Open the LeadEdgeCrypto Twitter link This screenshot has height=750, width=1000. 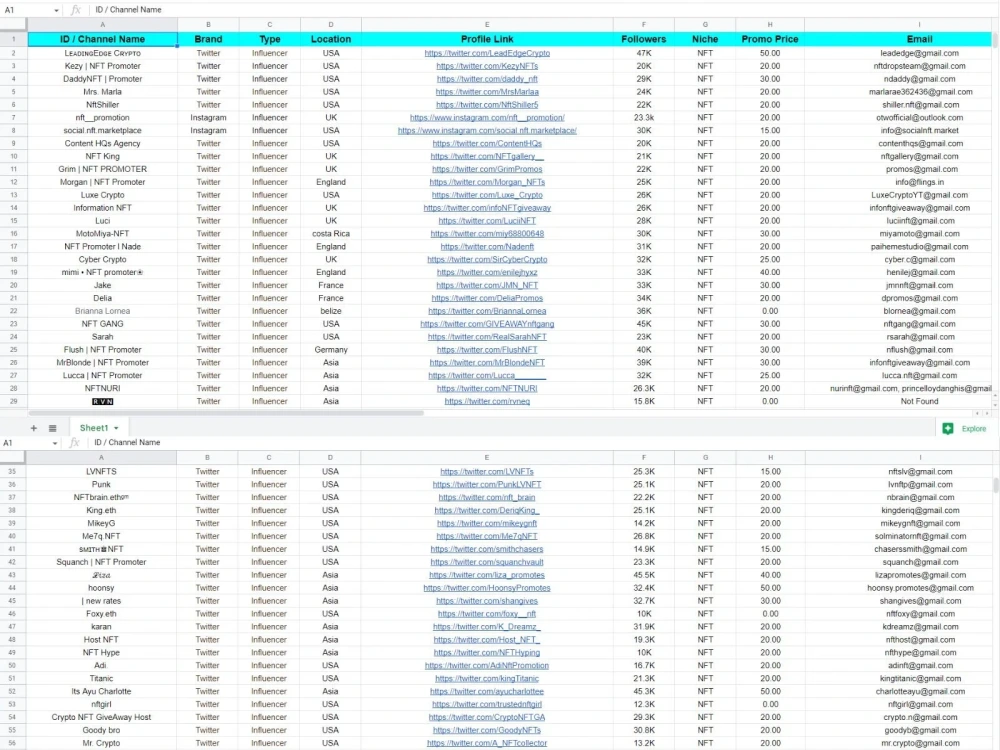tap(487, 53)
